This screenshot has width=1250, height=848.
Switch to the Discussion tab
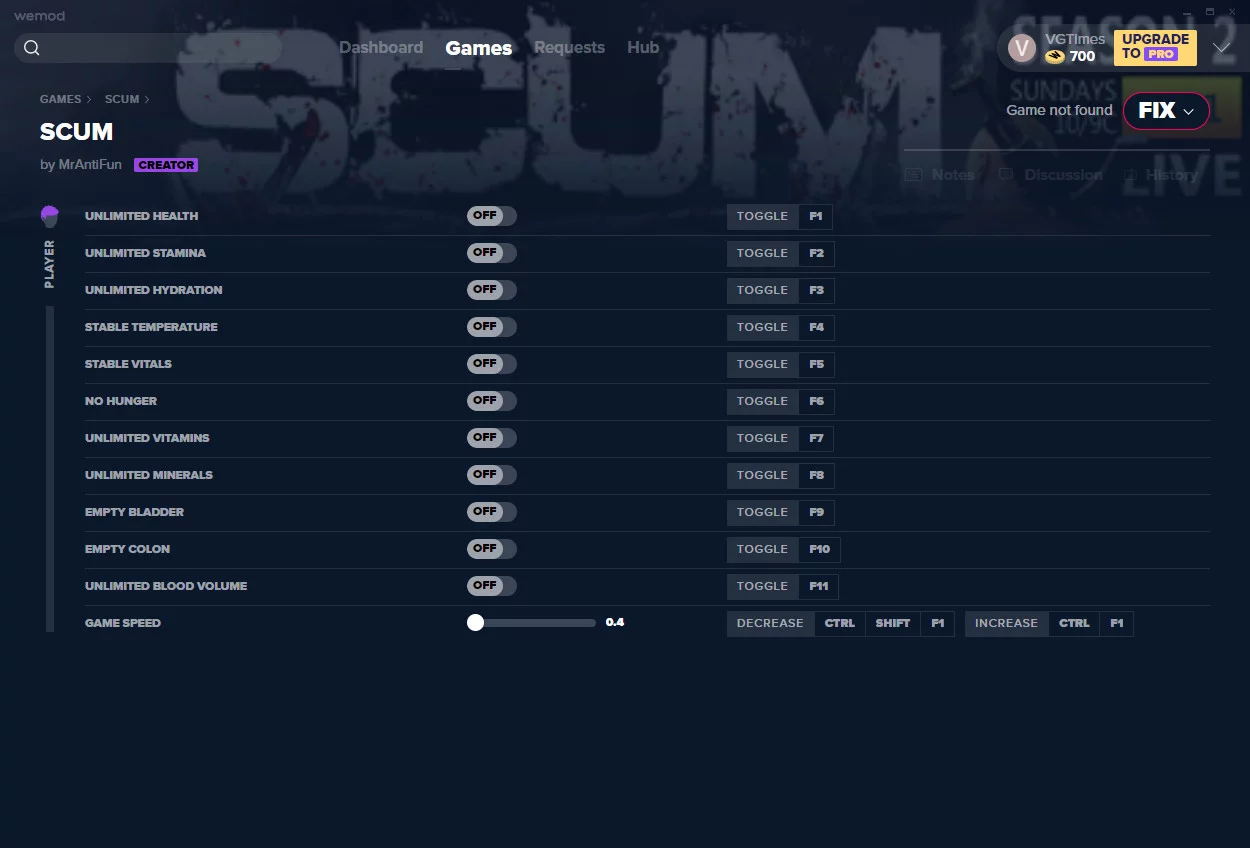pyautogui.click(x=1050, y=175)
